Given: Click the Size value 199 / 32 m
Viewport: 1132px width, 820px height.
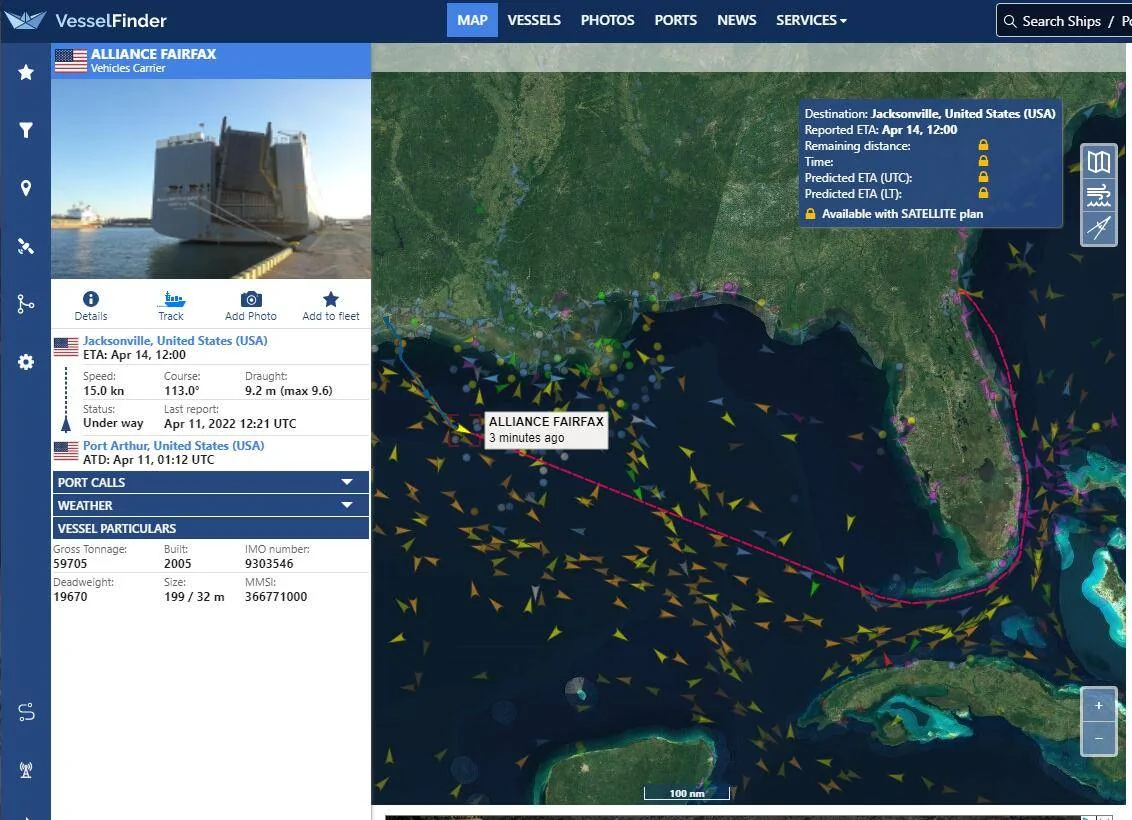Looking at the screenshot, I should [x=194, y=597].
